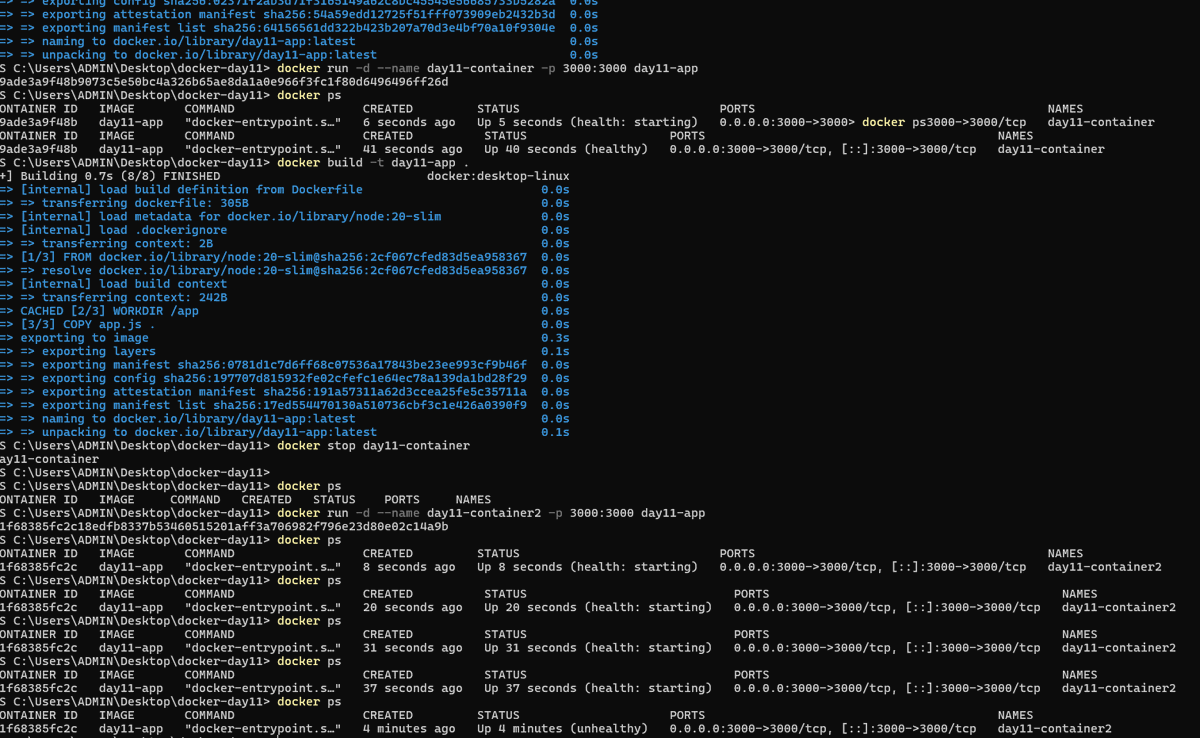Screen dimensions: 1200x738
Task: Click 'exporting manifest list sha256:17ed554470' line
Action: (284, 406)
